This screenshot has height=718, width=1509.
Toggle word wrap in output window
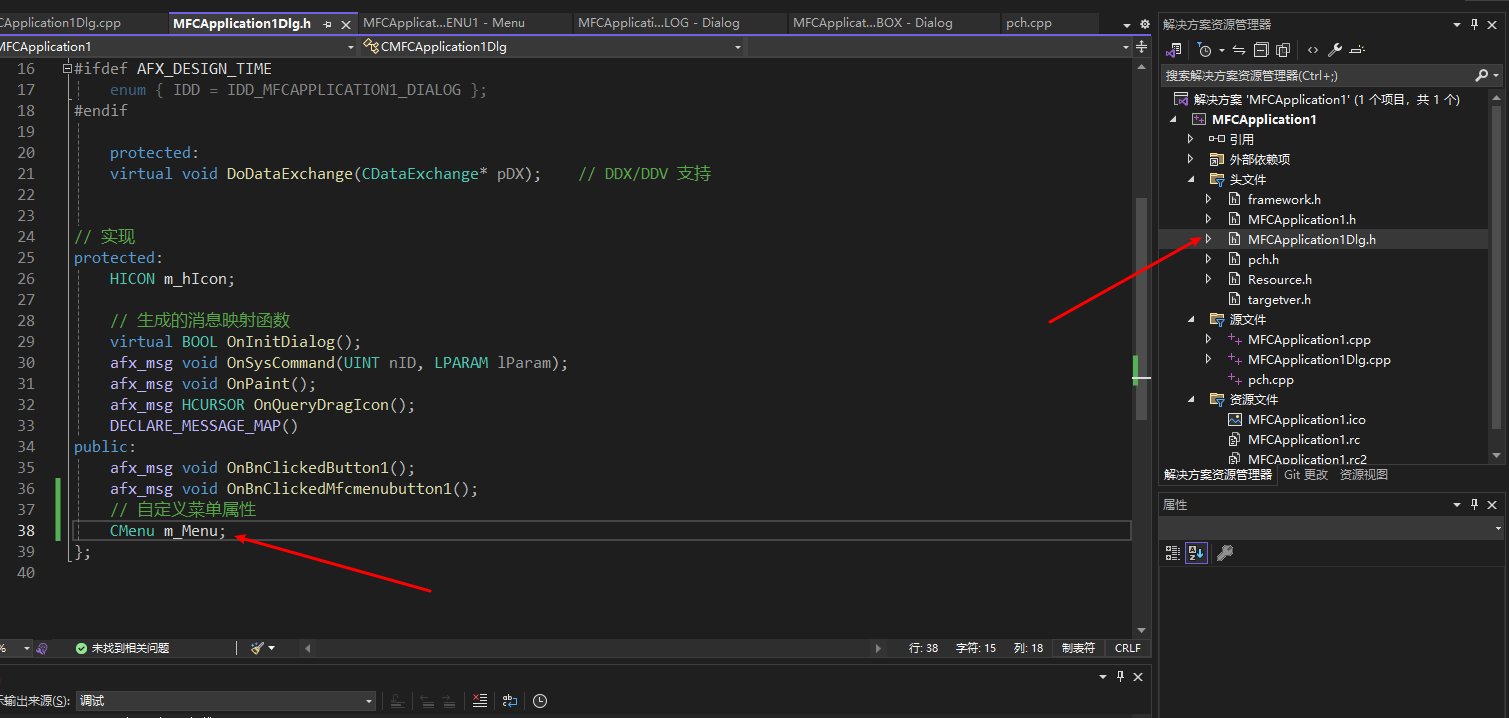510,701
